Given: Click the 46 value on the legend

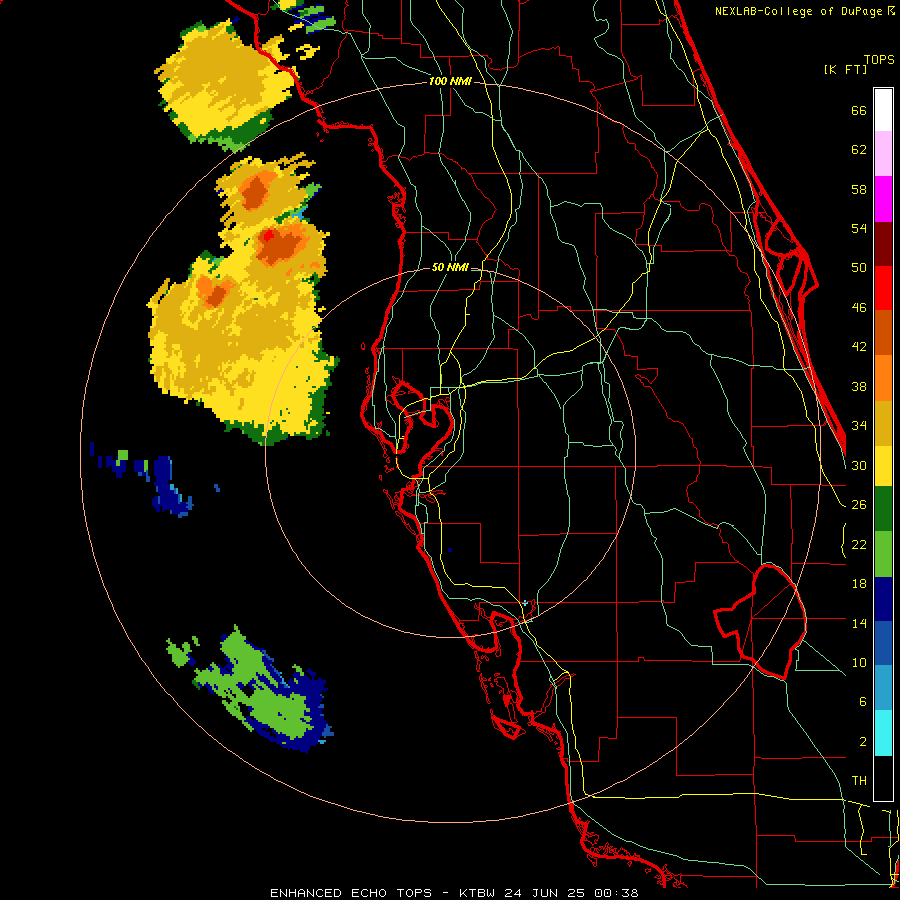Looking at the screenshot, I should tap(859, 308).
